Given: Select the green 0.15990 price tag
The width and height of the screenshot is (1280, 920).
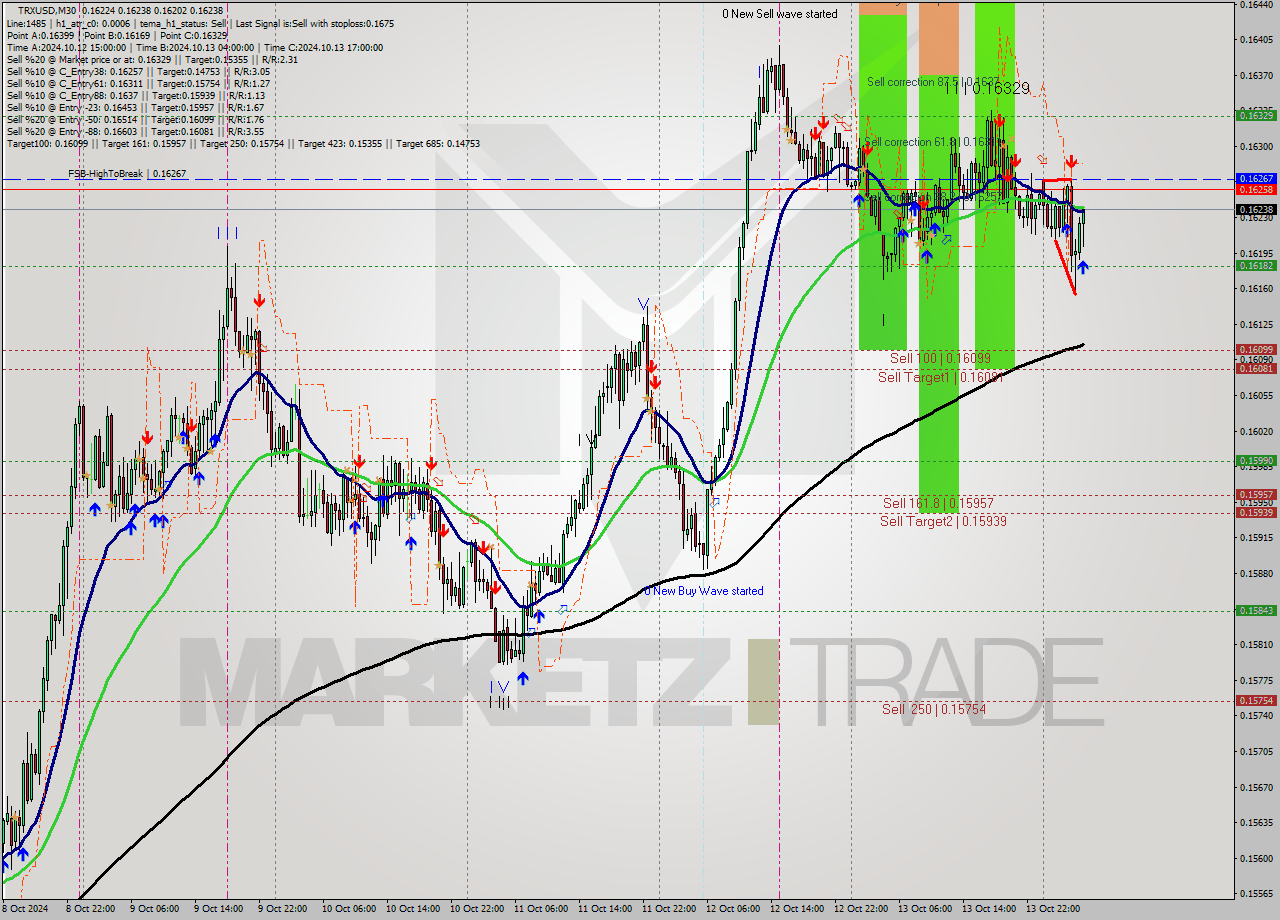Looking at the screenshot, I should [1256, 461].
